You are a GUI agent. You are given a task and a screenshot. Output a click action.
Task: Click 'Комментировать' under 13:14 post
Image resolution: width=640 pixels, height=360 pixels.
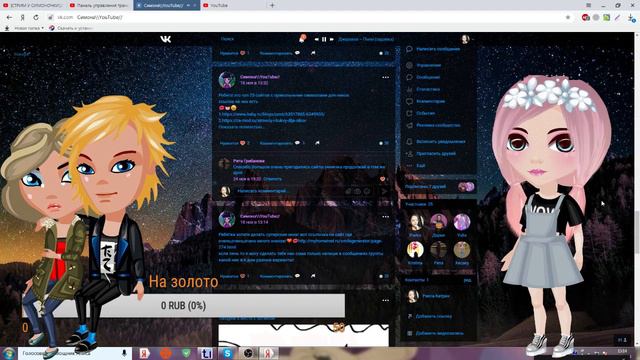pyautogui.click(x=280, y=276)
